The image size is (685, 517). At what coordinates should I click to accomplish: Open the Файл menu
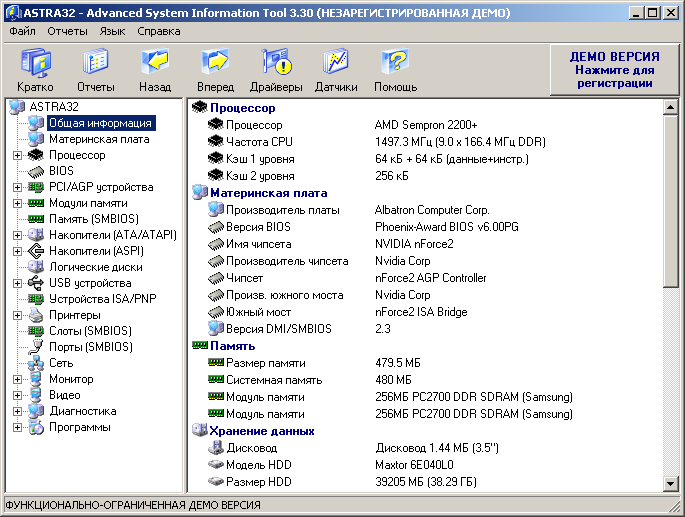[x=22, y=31]
